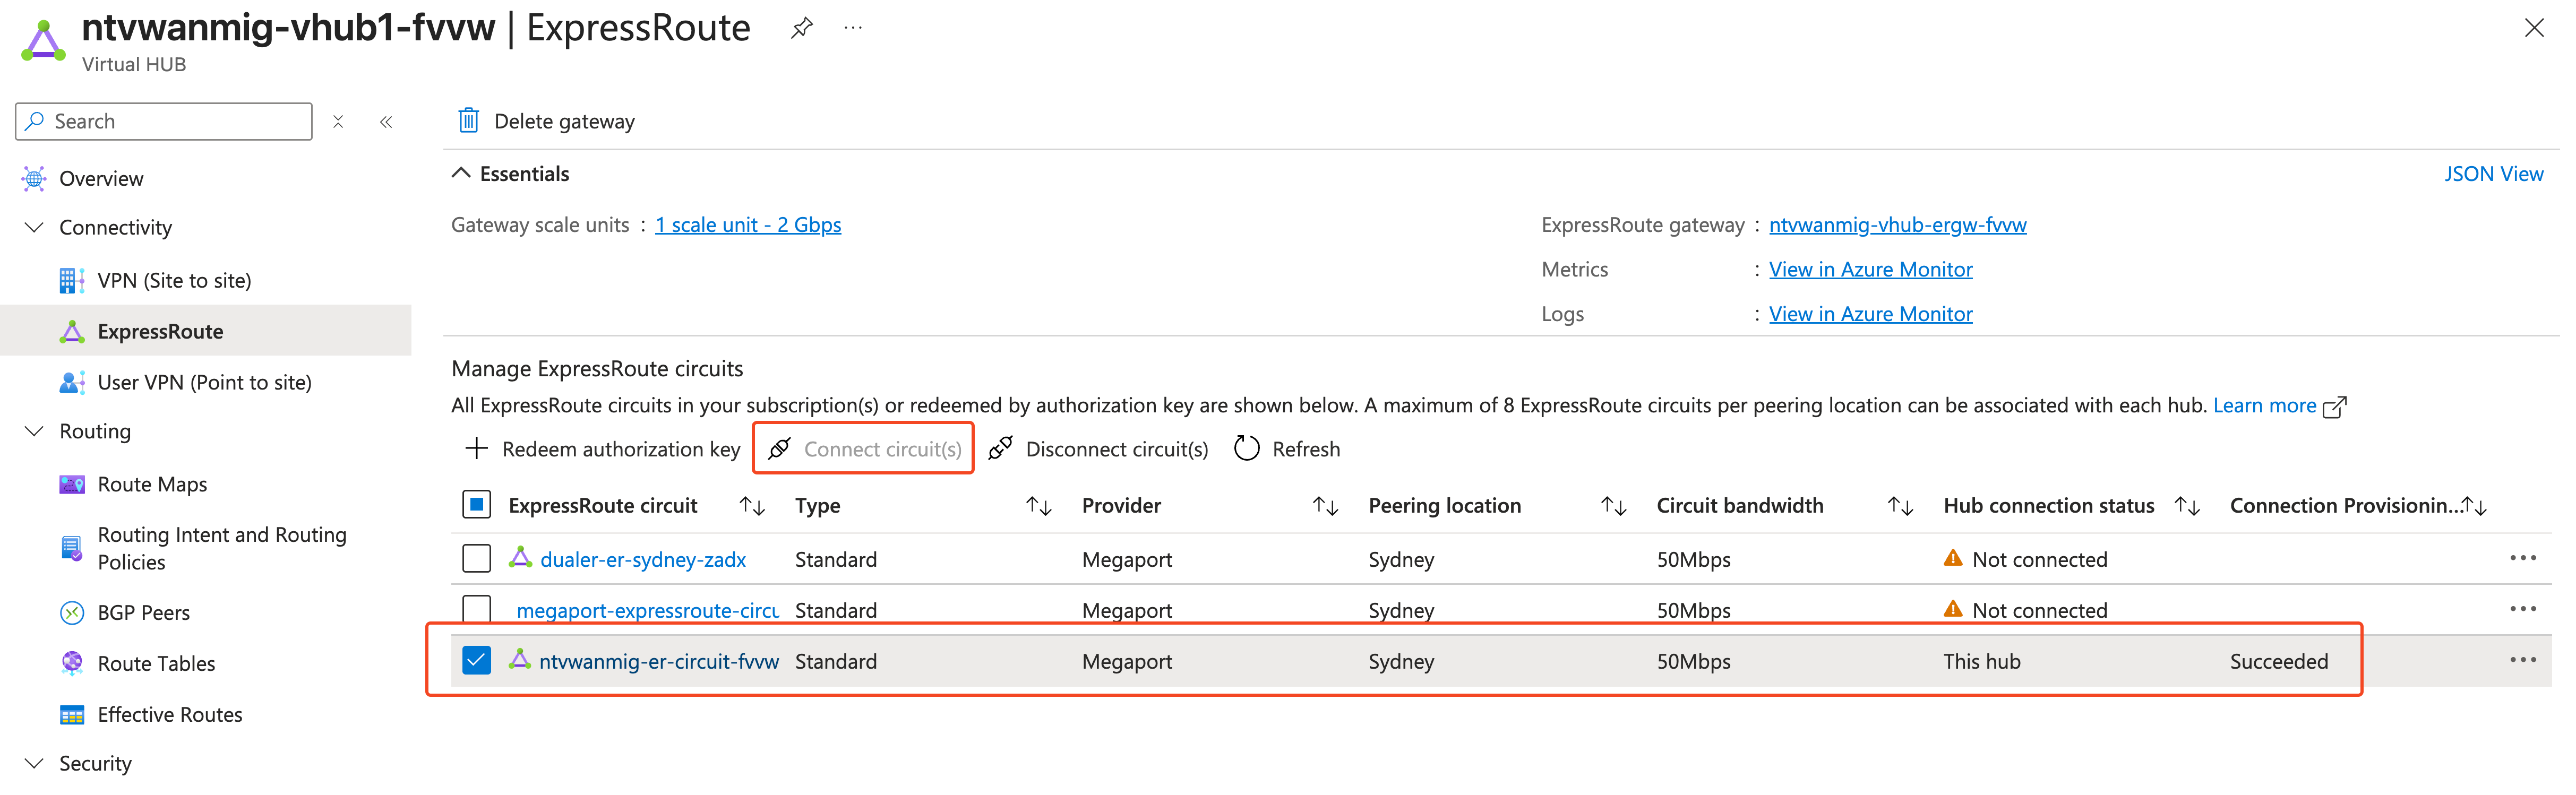2576x795 pixels.
Task: Click the This hub connection status
Action: tap(1982, 661)
